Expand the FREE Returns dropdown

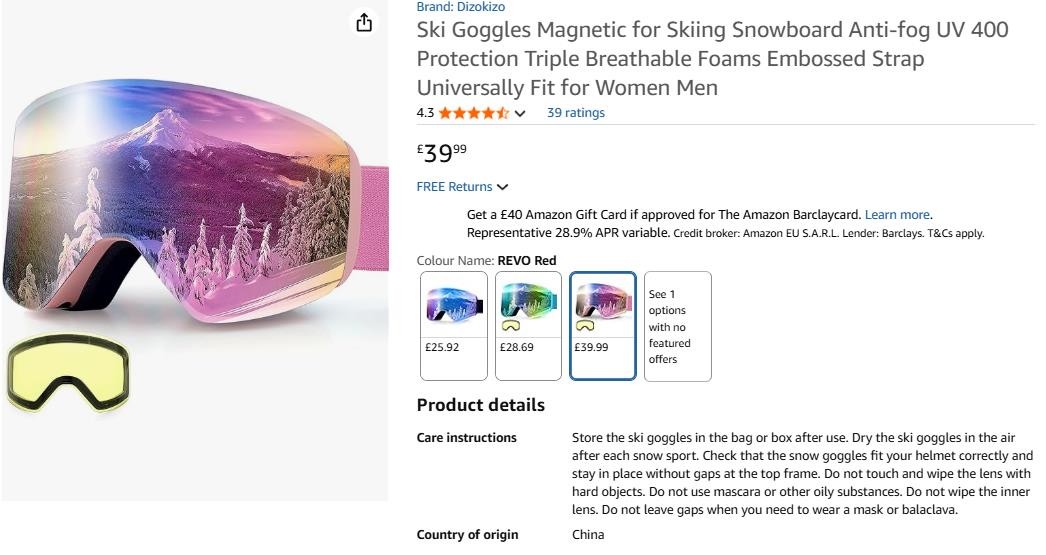(502, 187)
